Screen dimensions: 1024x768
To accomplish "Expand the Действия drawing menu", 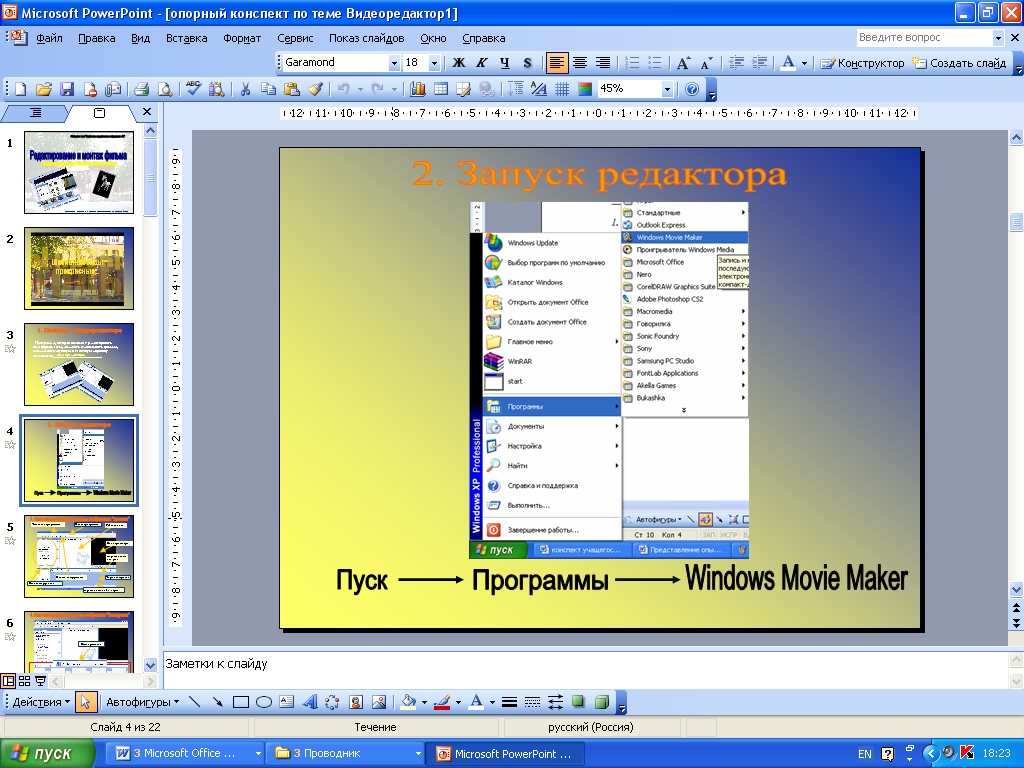I will click(x=41, y=702).
